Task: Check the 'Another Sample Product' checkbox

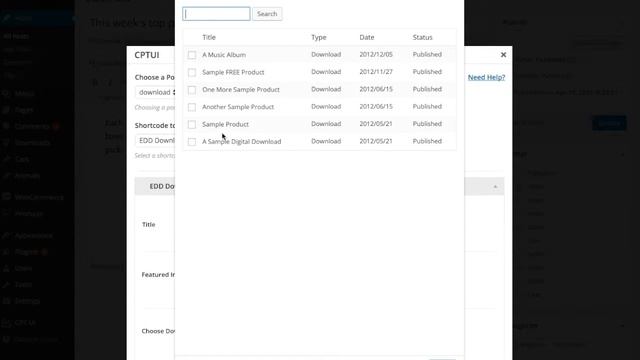Action: [192, 107]
